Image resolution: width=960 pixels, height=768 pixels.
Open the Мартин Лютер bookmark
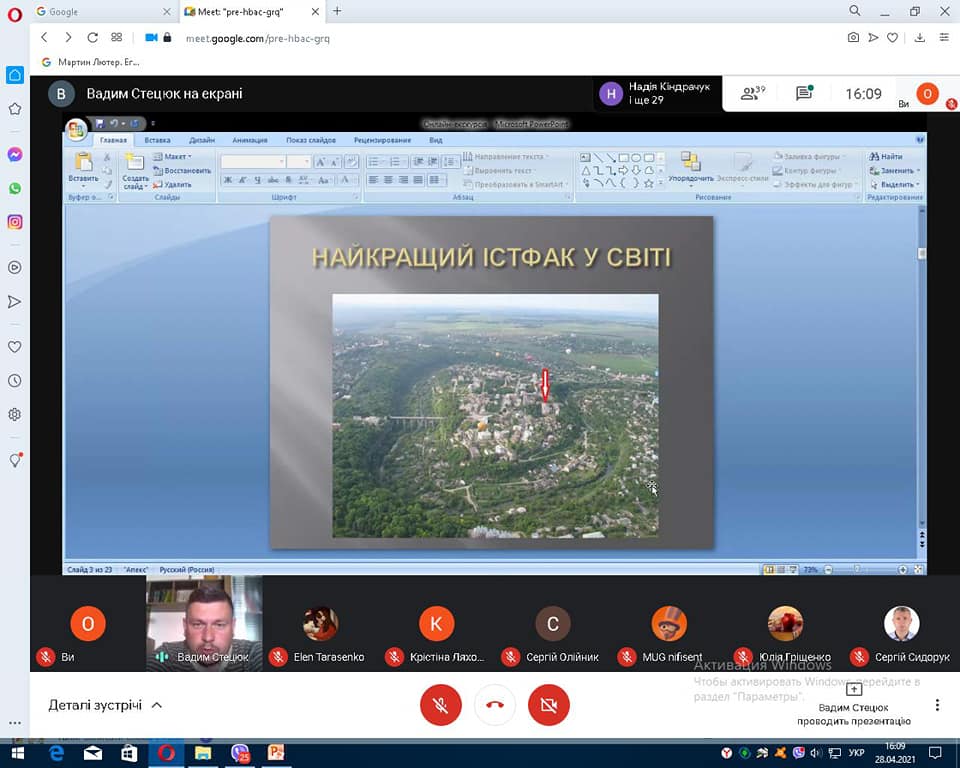tap(90, 62)
